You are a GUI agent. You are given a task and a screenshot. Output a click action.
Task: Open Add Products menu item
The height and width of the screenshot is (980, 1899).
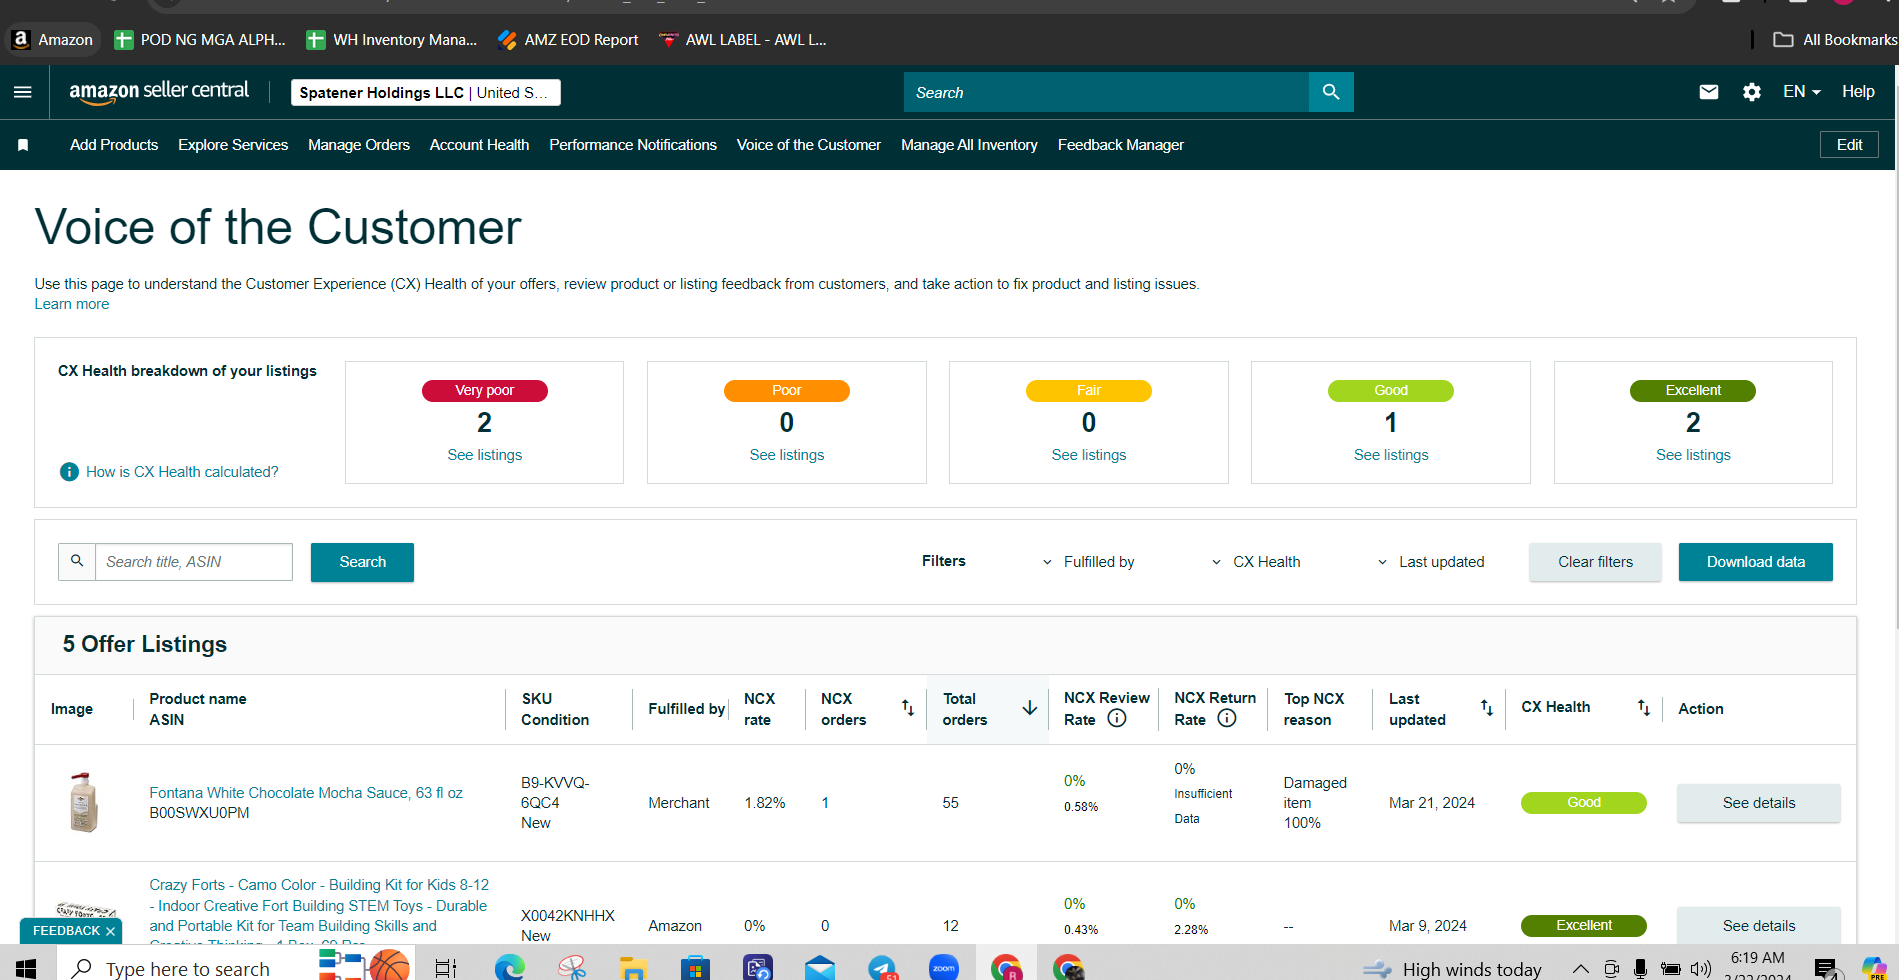tap(114, 145)
